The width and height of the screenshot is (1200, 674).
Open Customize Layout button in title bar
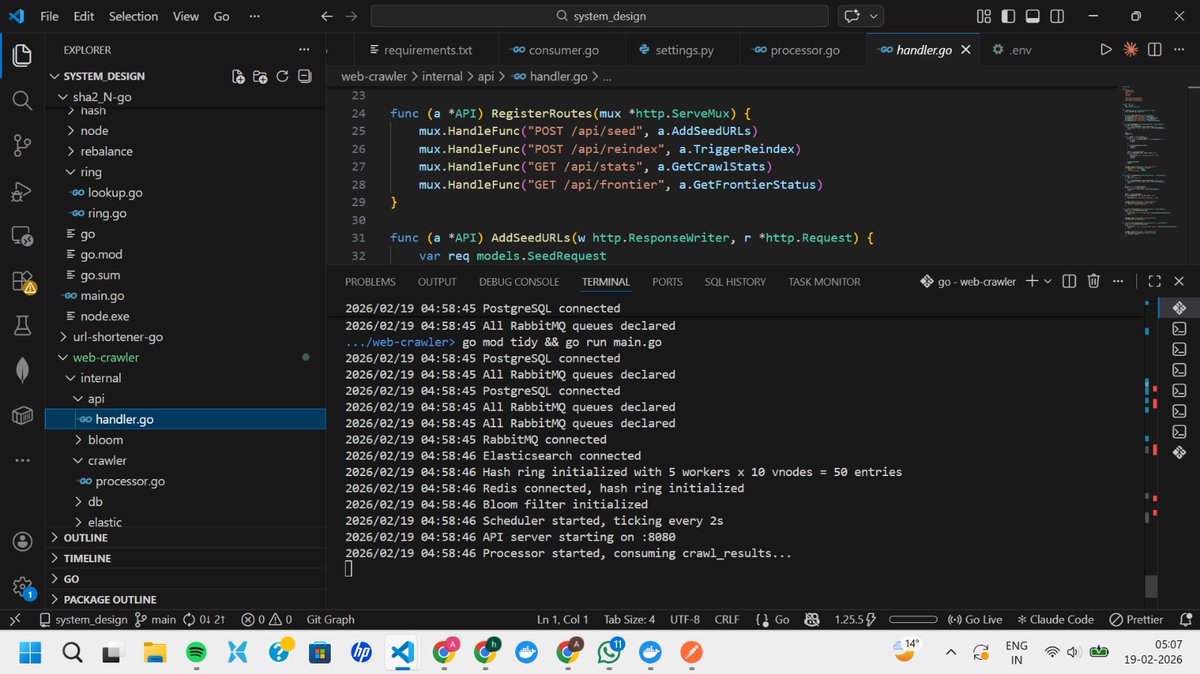point(983,16)
